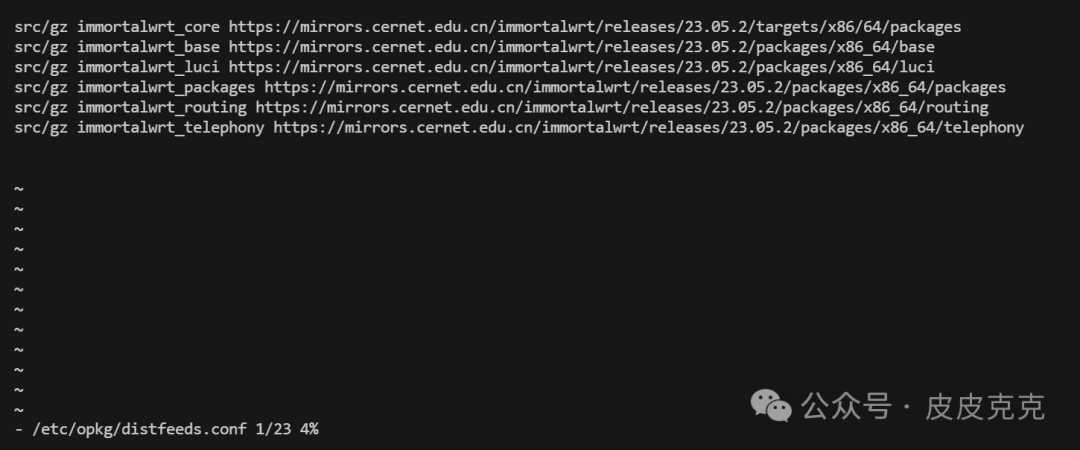The width and height of the screenshot is (1080, 450).
Task: Click the URL ending in x86_64/luci
Action: pyautogui.click(x=582, y=68)
